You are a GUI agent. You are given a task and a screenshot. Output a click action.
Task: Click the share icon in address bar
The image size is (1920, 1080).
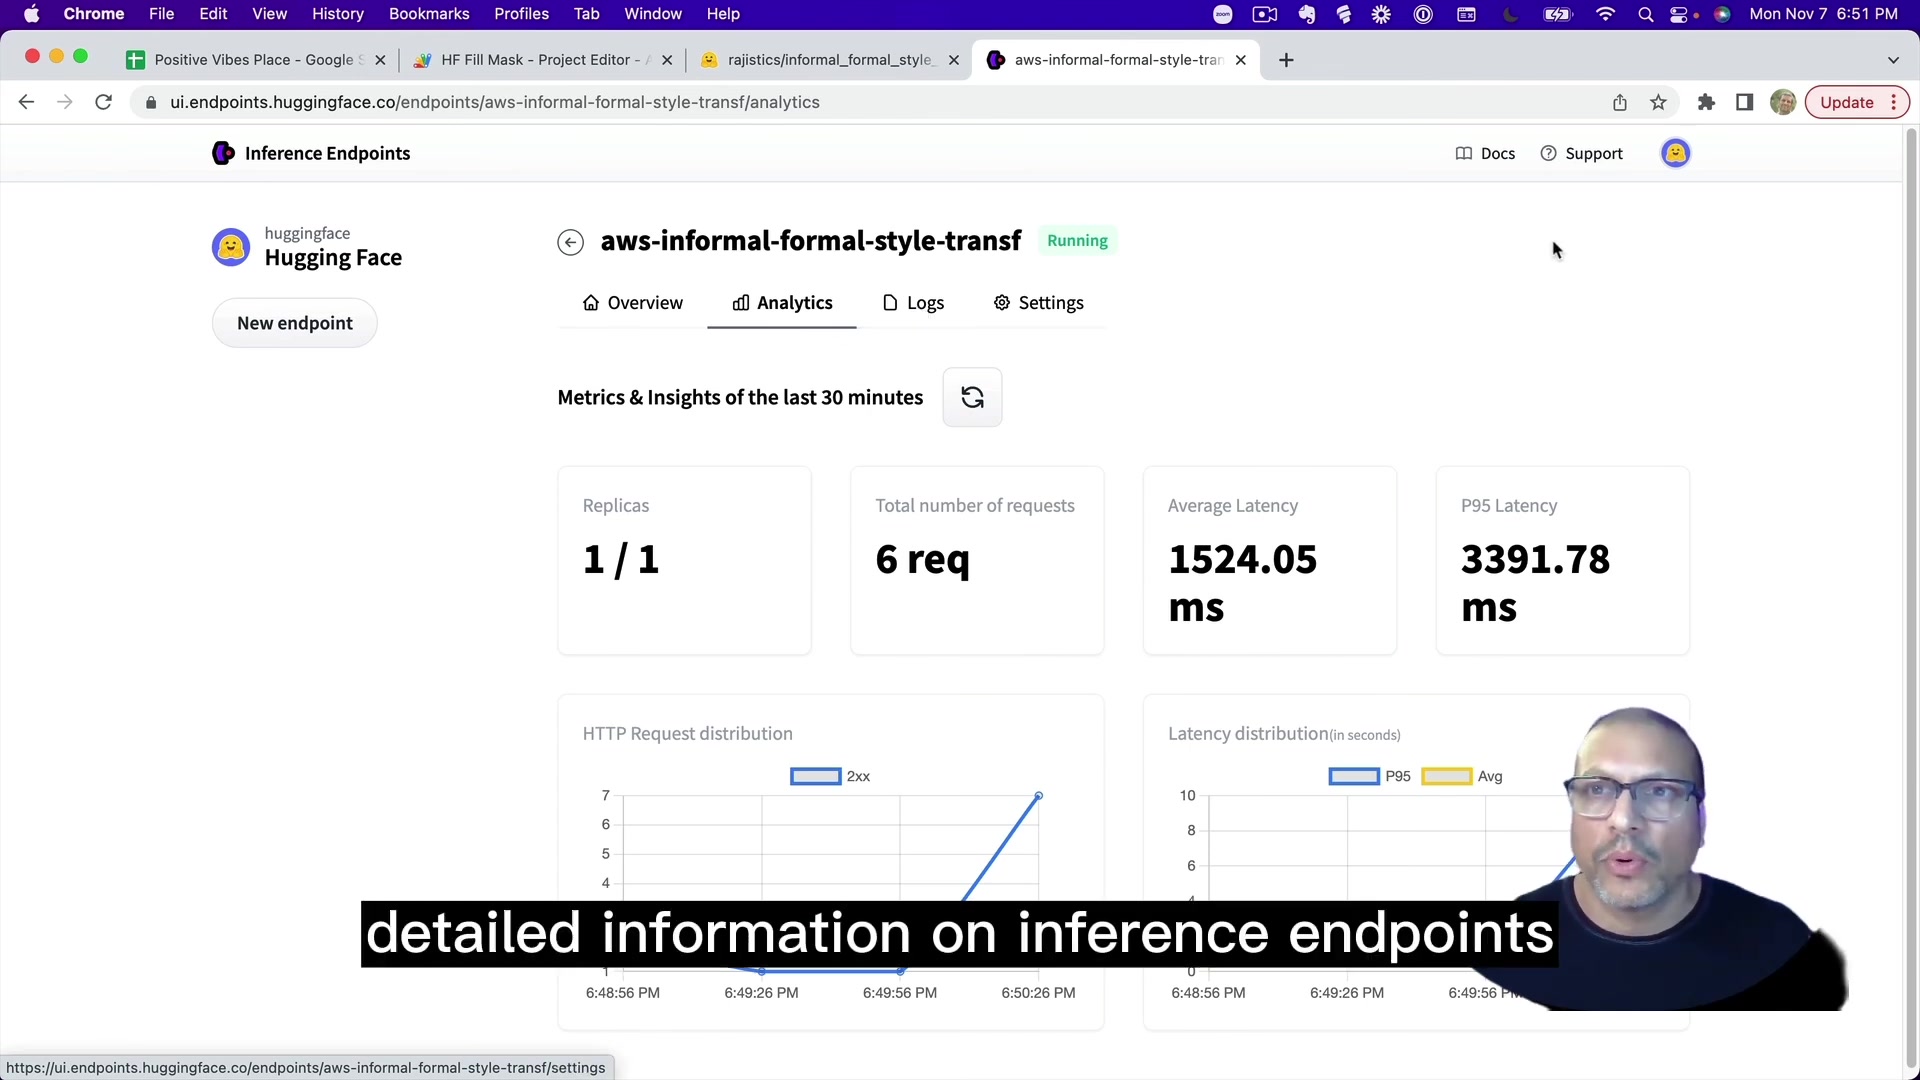1620,102
